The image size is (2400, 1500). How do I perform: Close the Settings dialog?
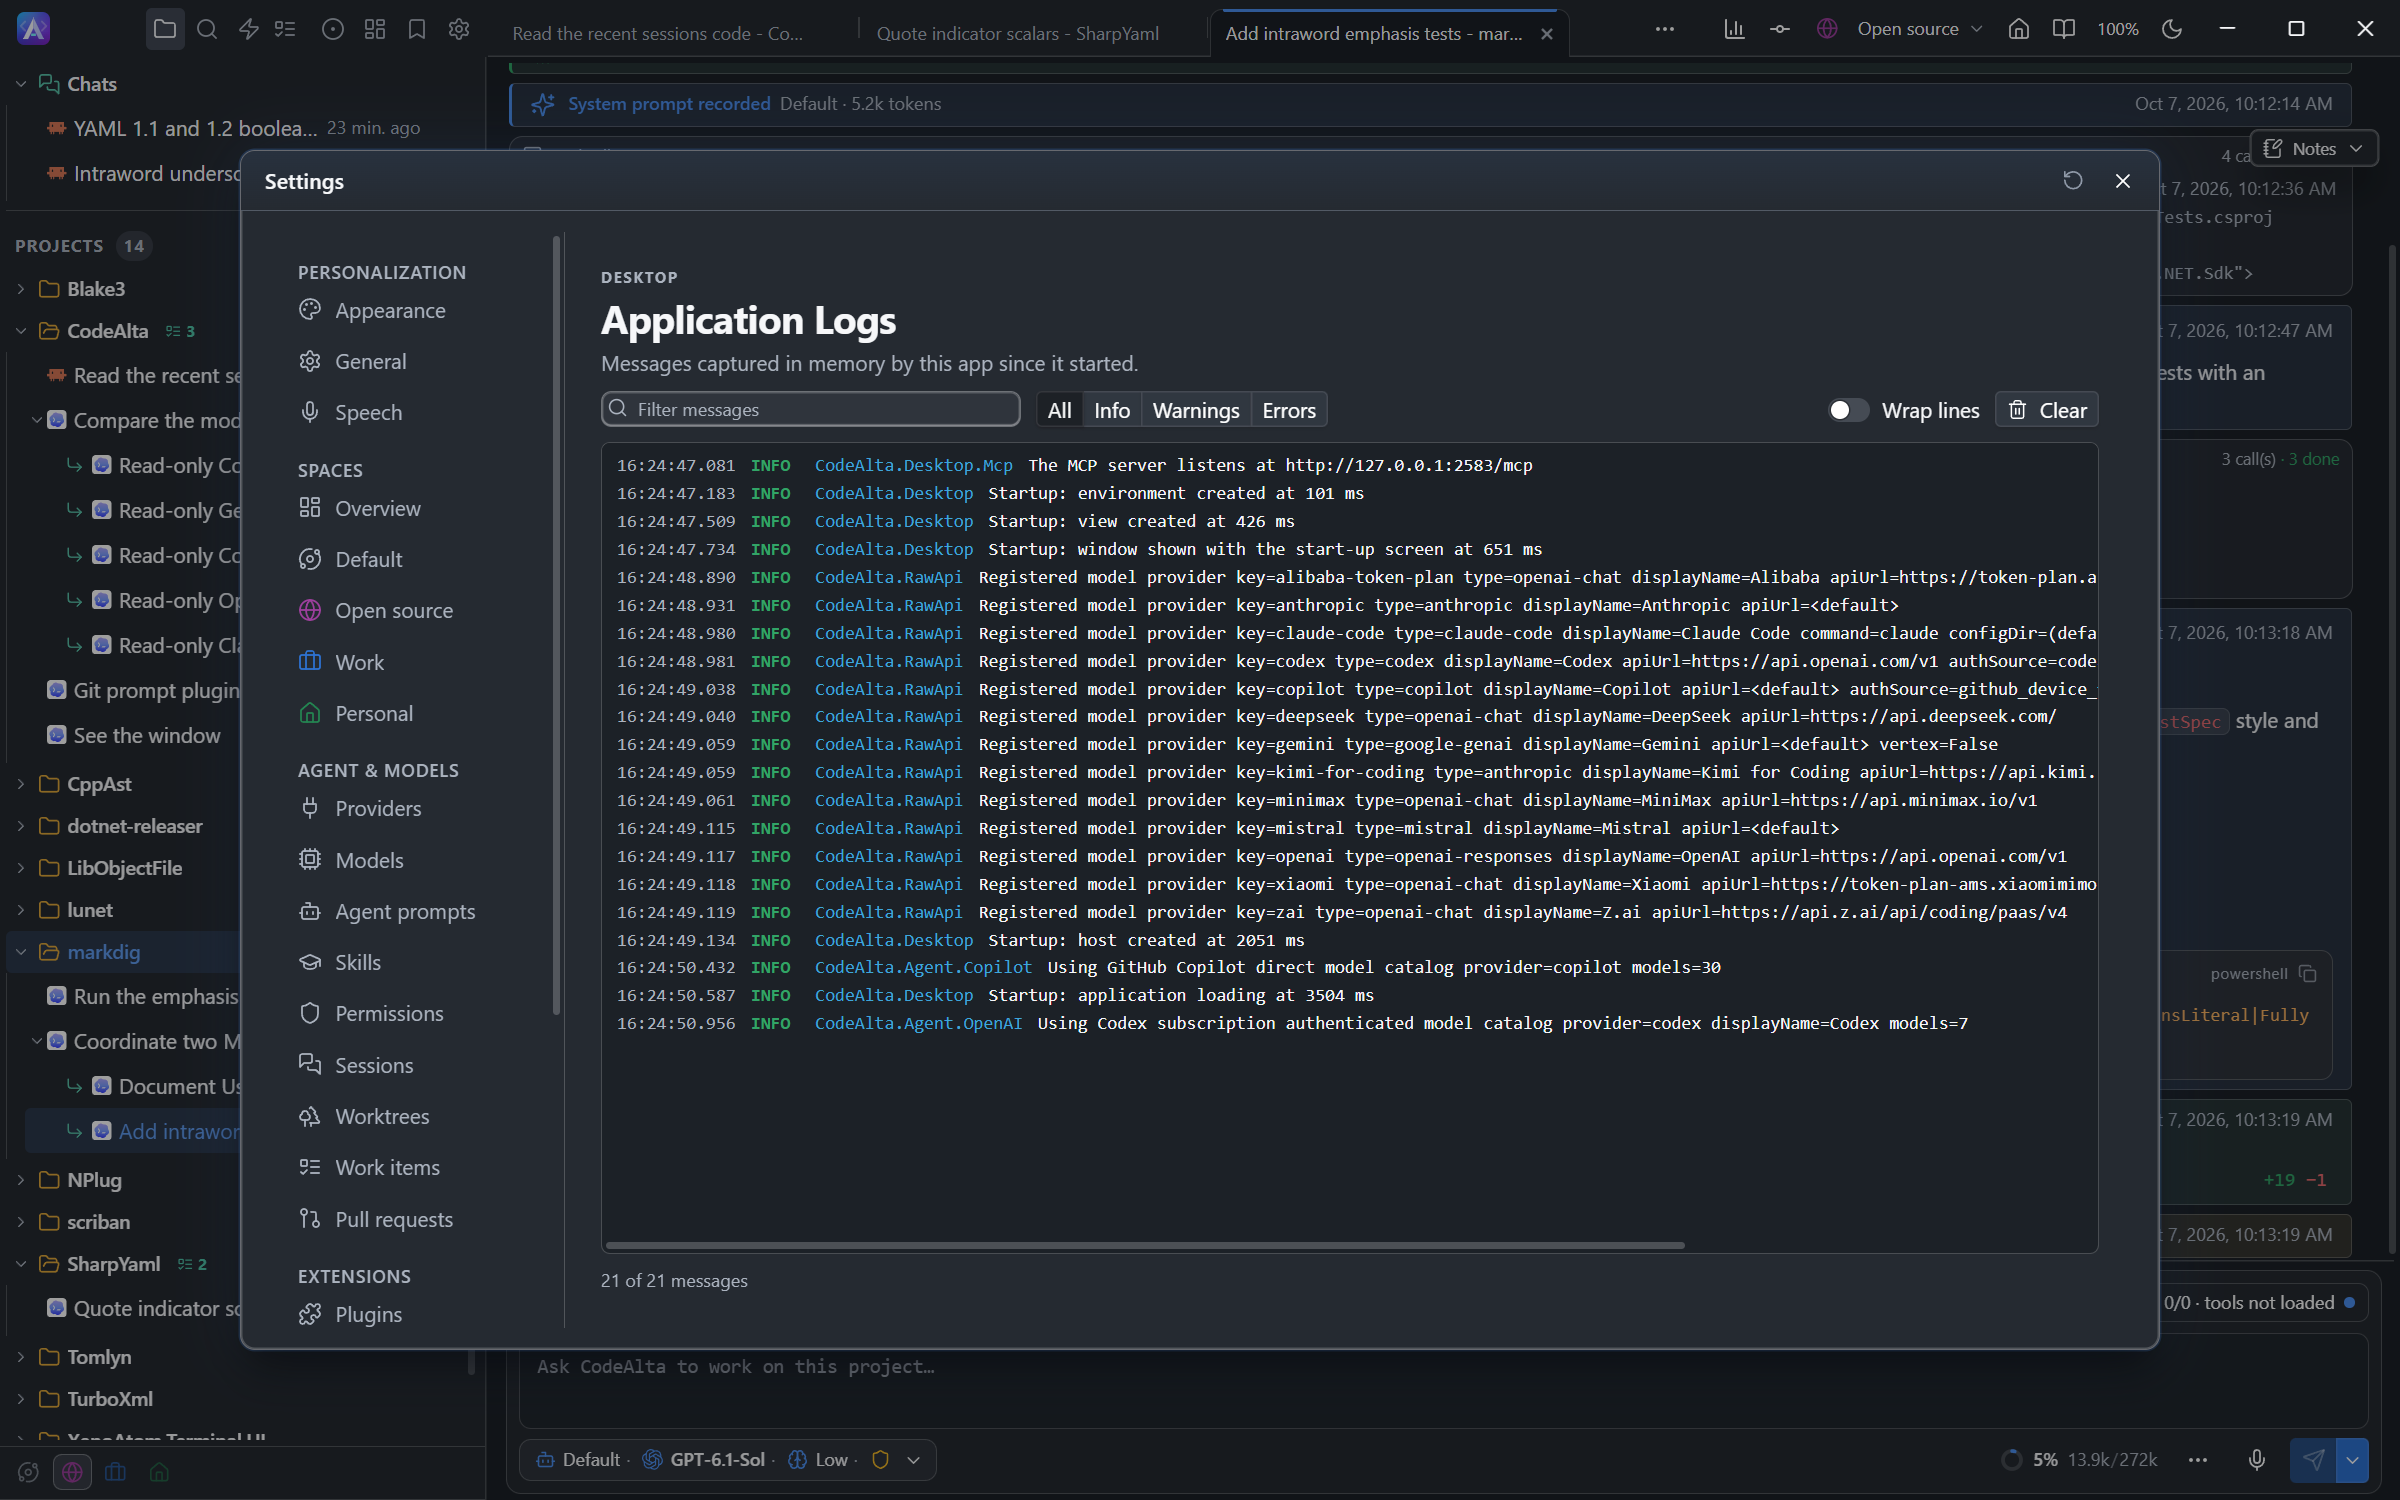pos(2123,181)
